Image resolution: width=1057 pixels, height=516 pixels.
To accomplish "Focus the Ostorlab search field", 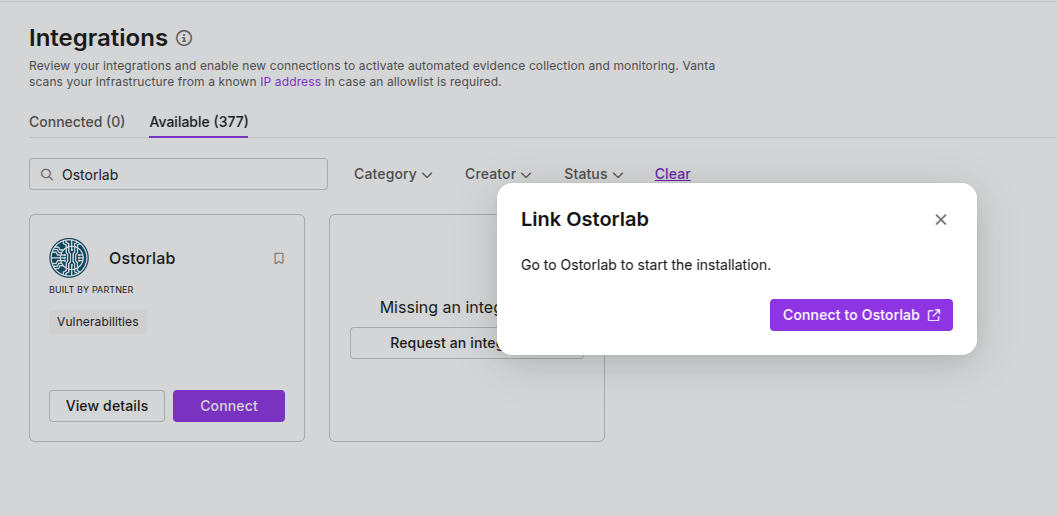I will tap(179, 174).
